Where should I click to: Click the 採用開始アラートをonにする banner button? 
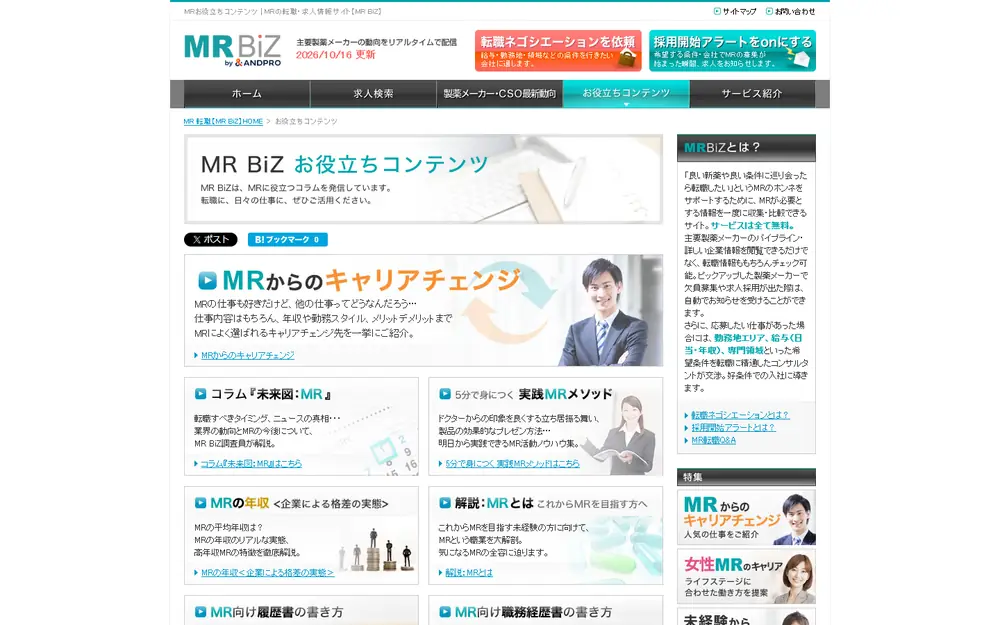pyautogui.click(x=732, y=50)
